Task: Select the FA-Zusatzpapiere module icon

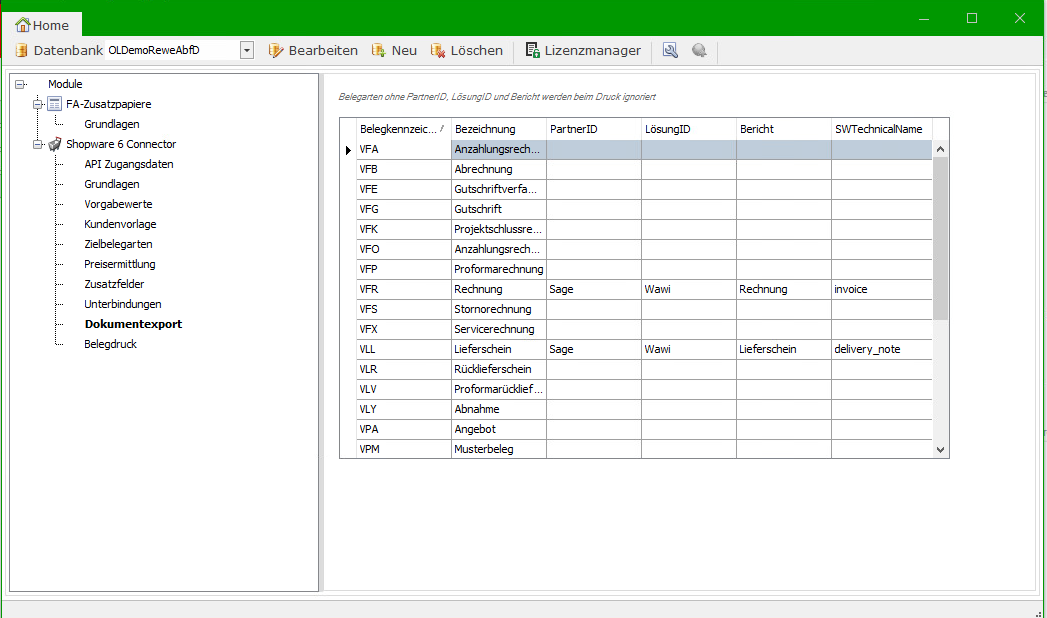Action: (55, 104)
